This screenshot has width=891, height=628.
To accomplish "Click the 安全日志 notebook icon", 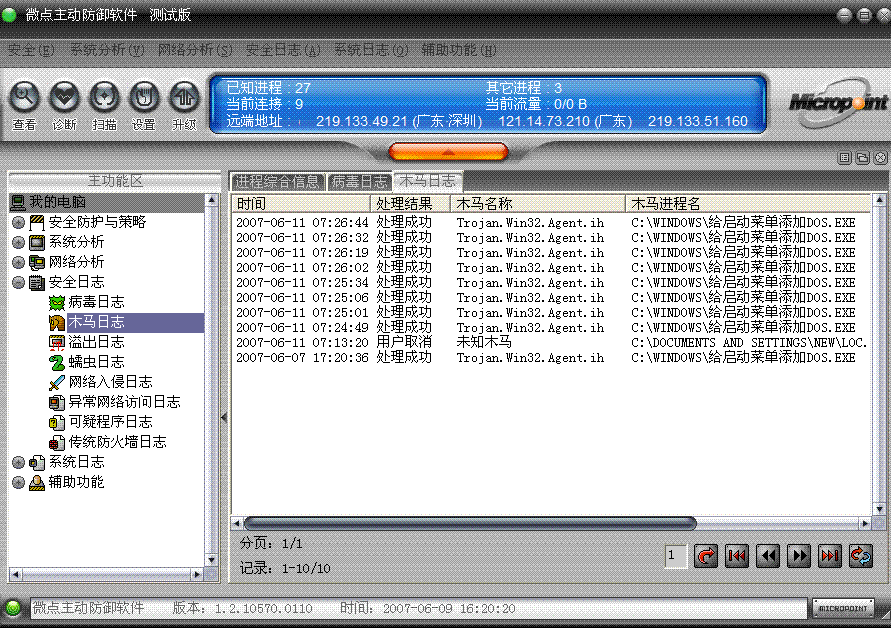I will tap(37, 282).
